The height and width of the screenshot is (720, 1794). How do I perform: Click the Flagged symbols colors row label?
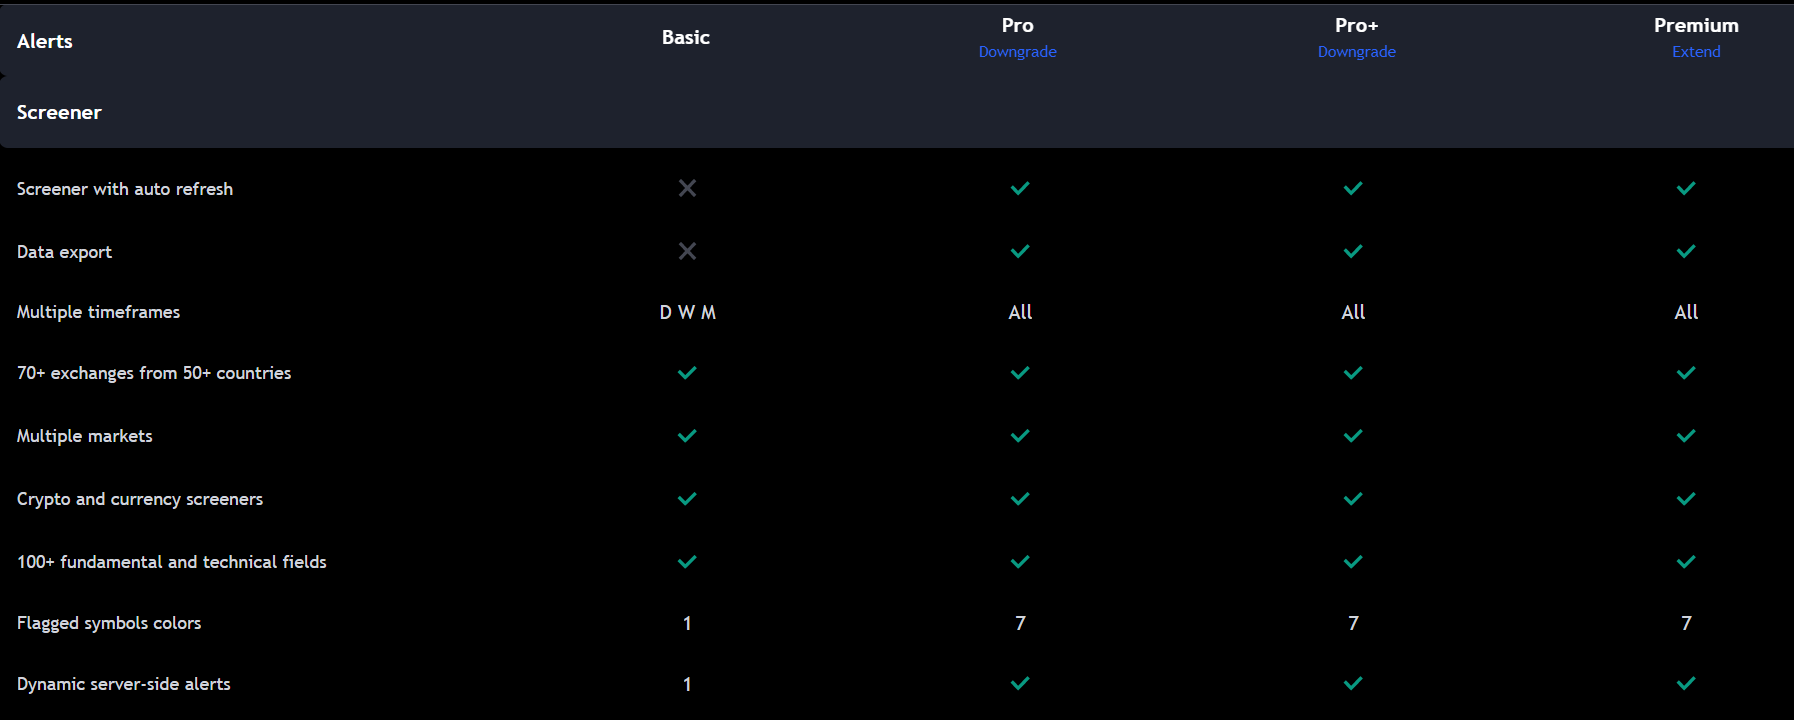coord(109,623)
